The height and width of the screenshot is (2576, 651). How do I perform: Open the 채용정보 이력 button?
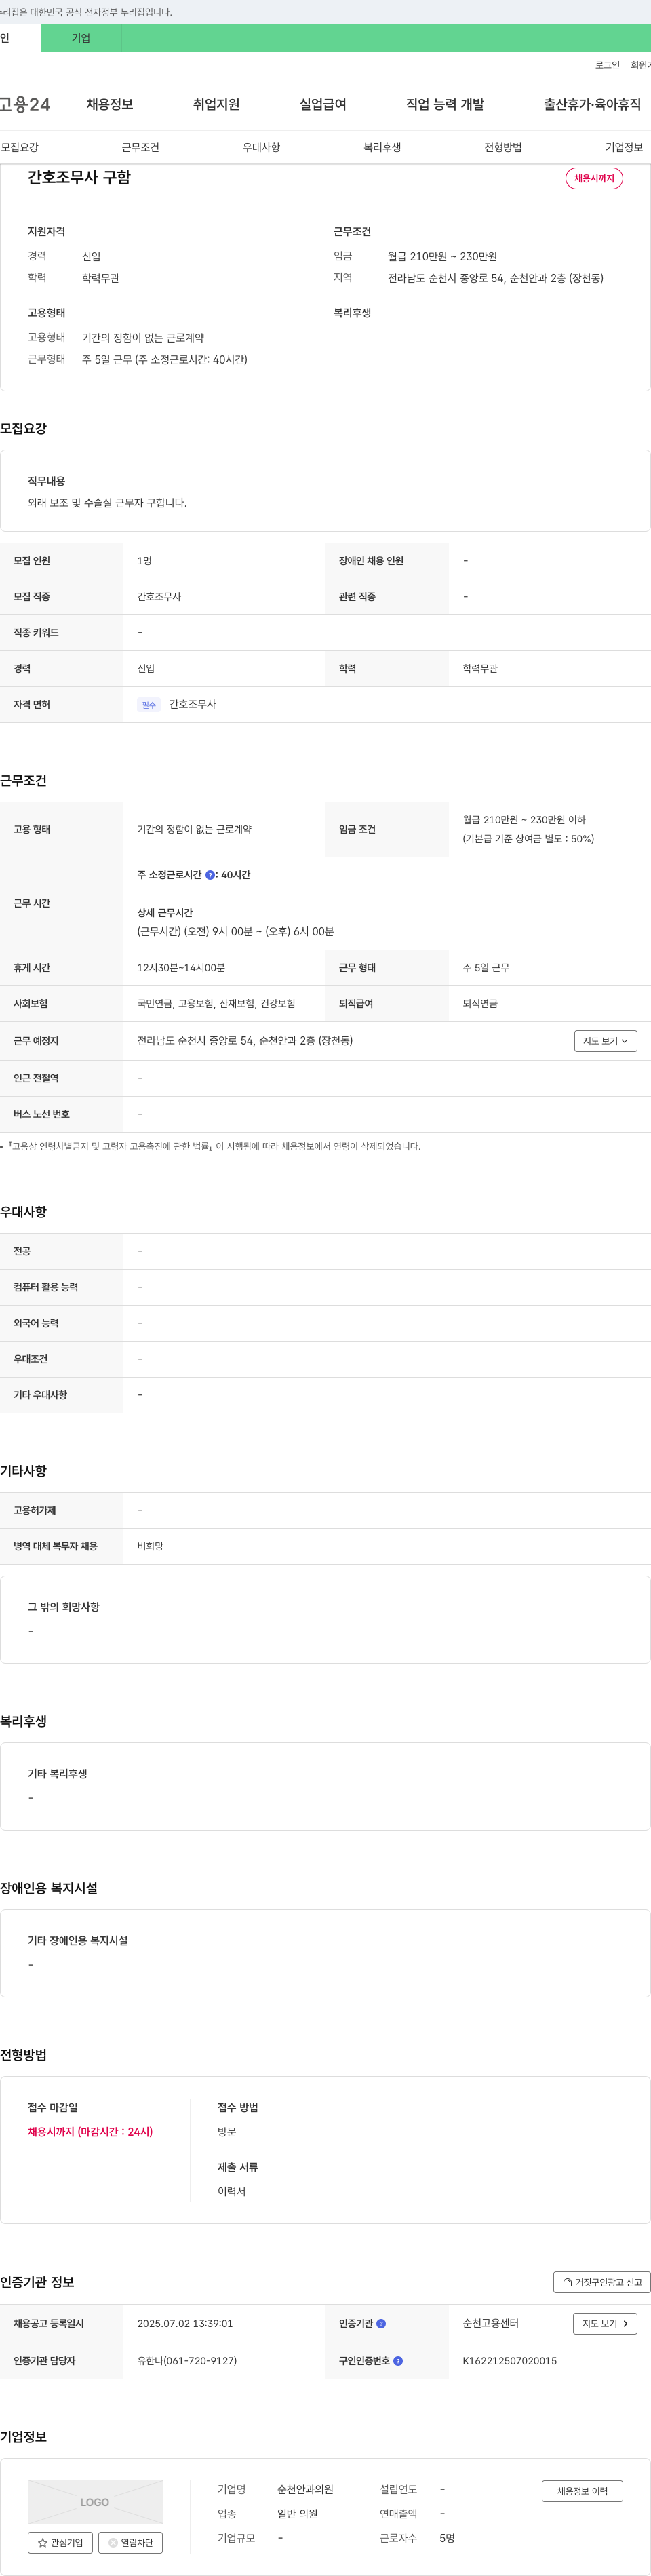point(582,2491)
